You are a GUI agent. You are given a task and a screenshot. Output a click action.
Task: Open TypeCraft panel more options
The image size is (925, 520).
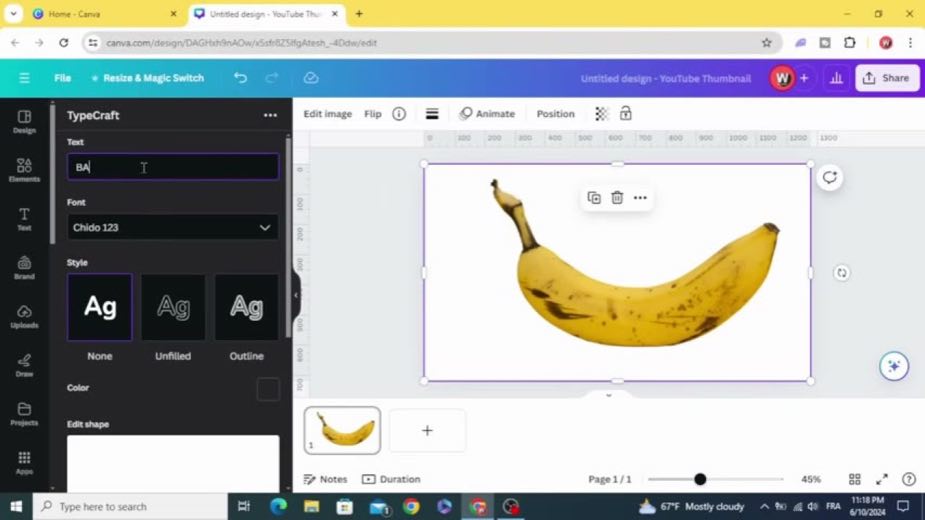click(x=270, y=115)
